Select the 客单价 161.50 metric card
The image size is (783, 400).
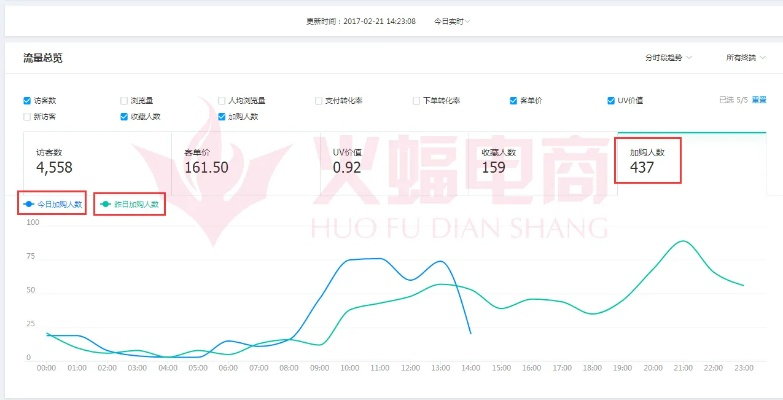[x=245, y=160]
